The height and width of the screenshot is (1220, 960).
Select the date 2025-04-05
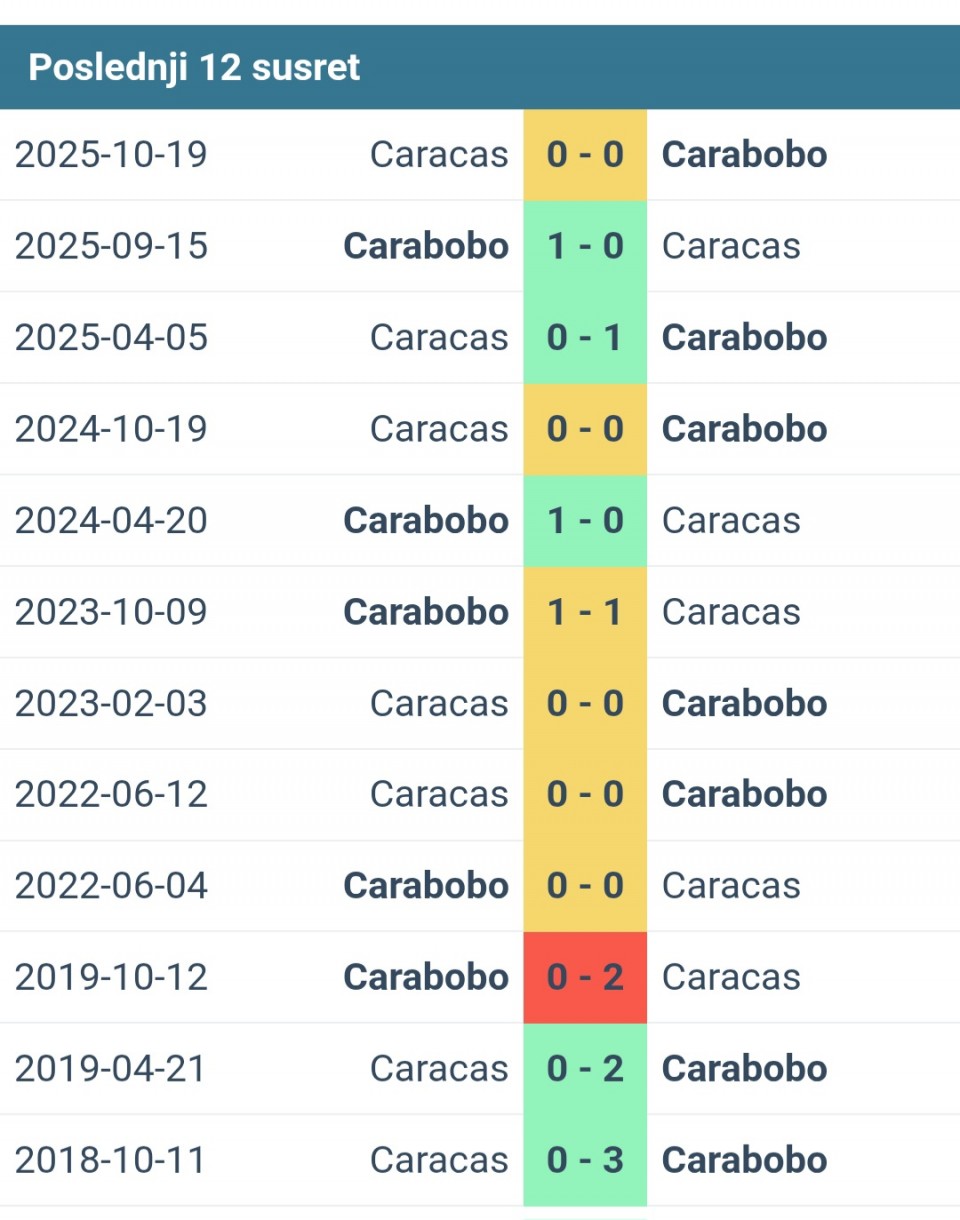click(111, 338)
